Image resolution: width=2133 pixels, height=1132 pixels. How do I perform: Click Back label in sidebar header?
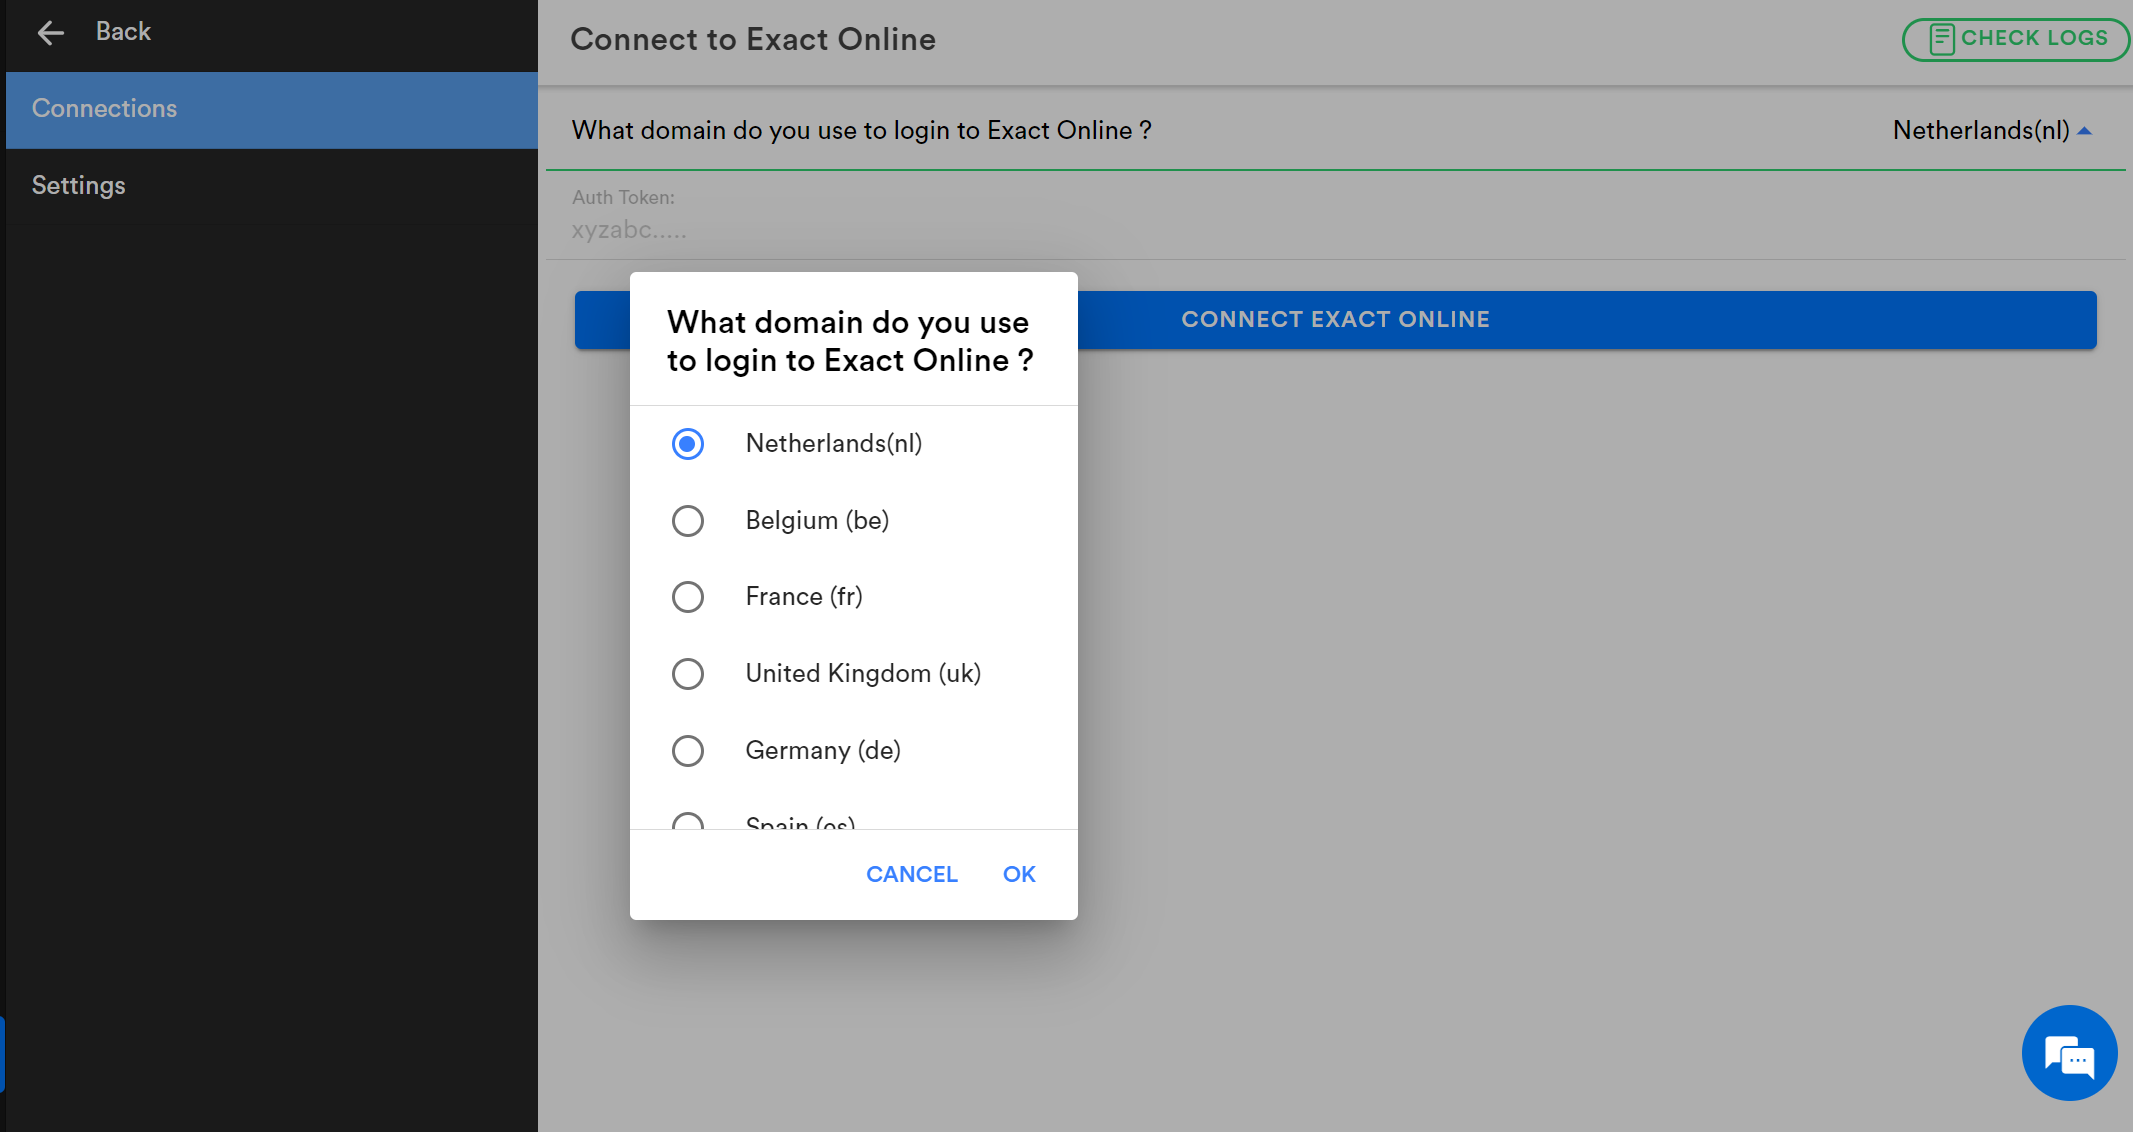pyautogui.click(x=123, y=32)
